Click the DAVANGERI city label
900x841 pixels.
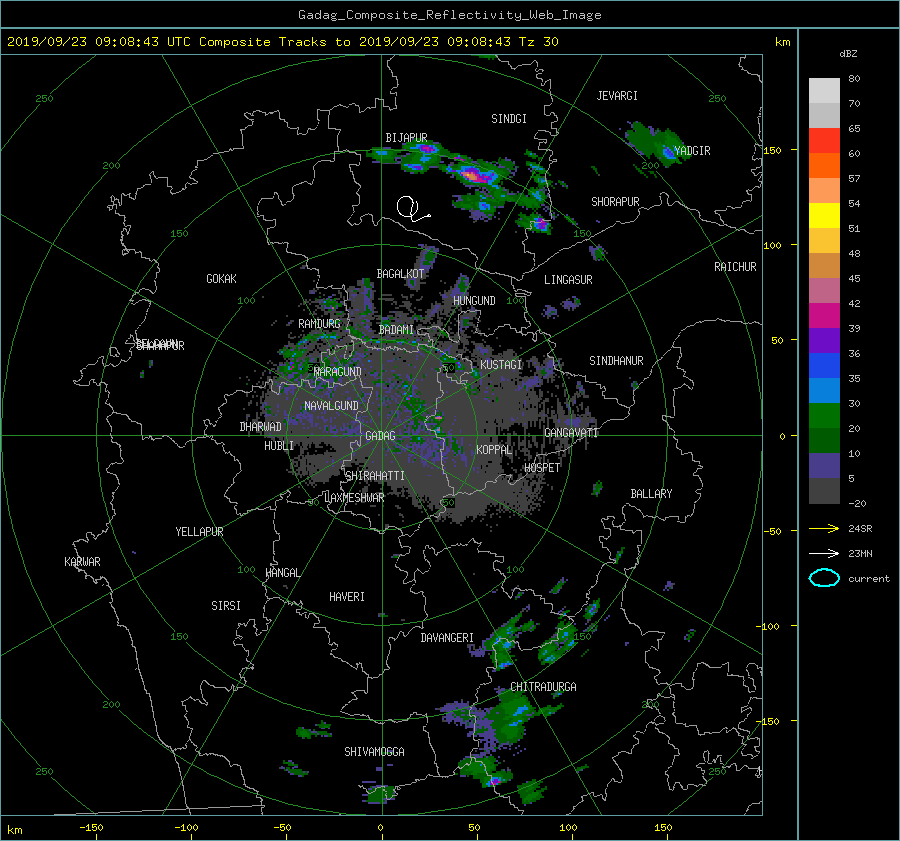tap(447, 638)
